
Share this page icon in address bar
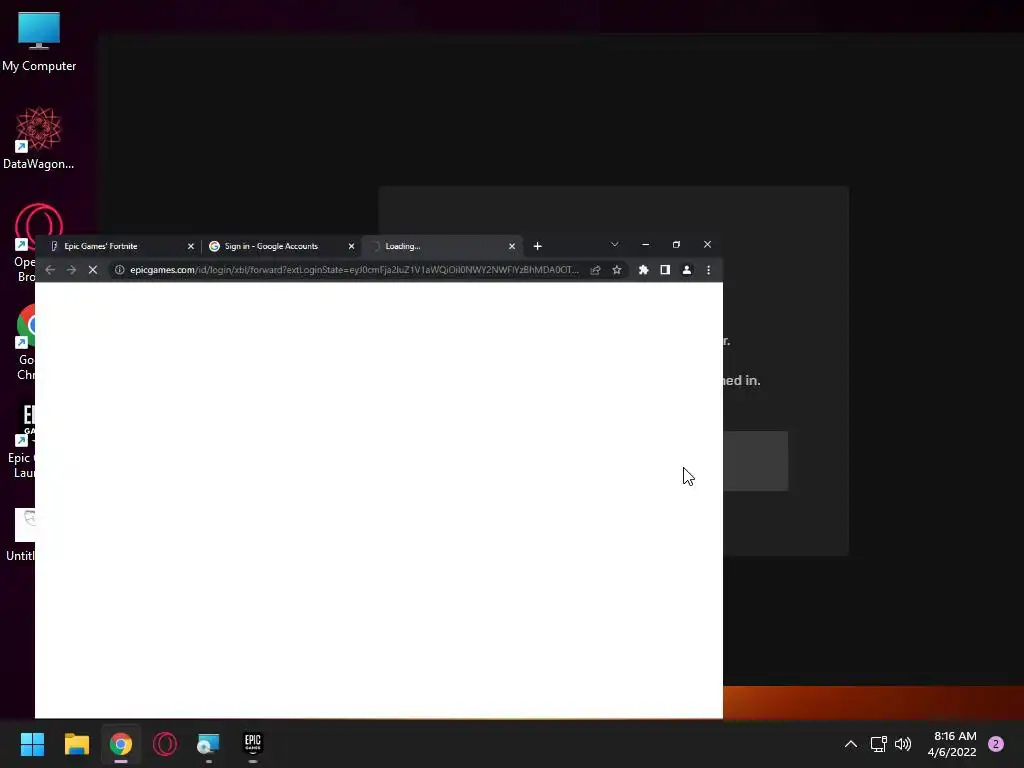(x=596, y=270)
